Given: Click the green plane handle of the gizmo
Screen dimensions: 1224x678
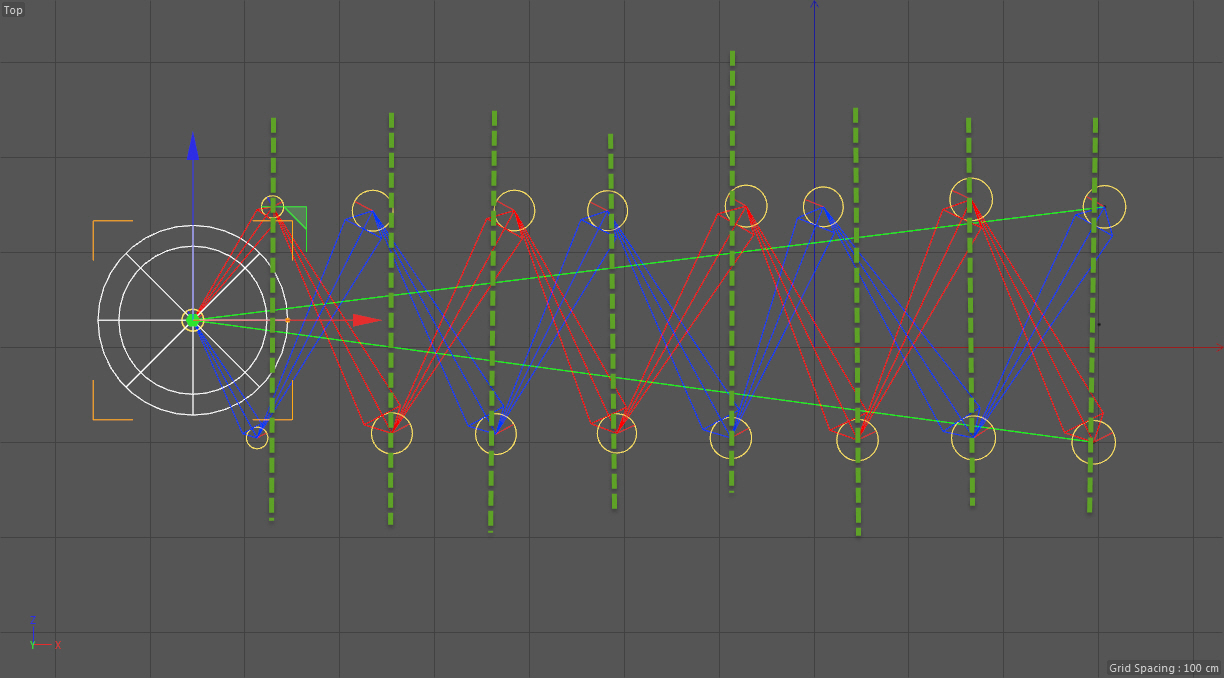Looking at the screenshot, I should pos(296,217).
